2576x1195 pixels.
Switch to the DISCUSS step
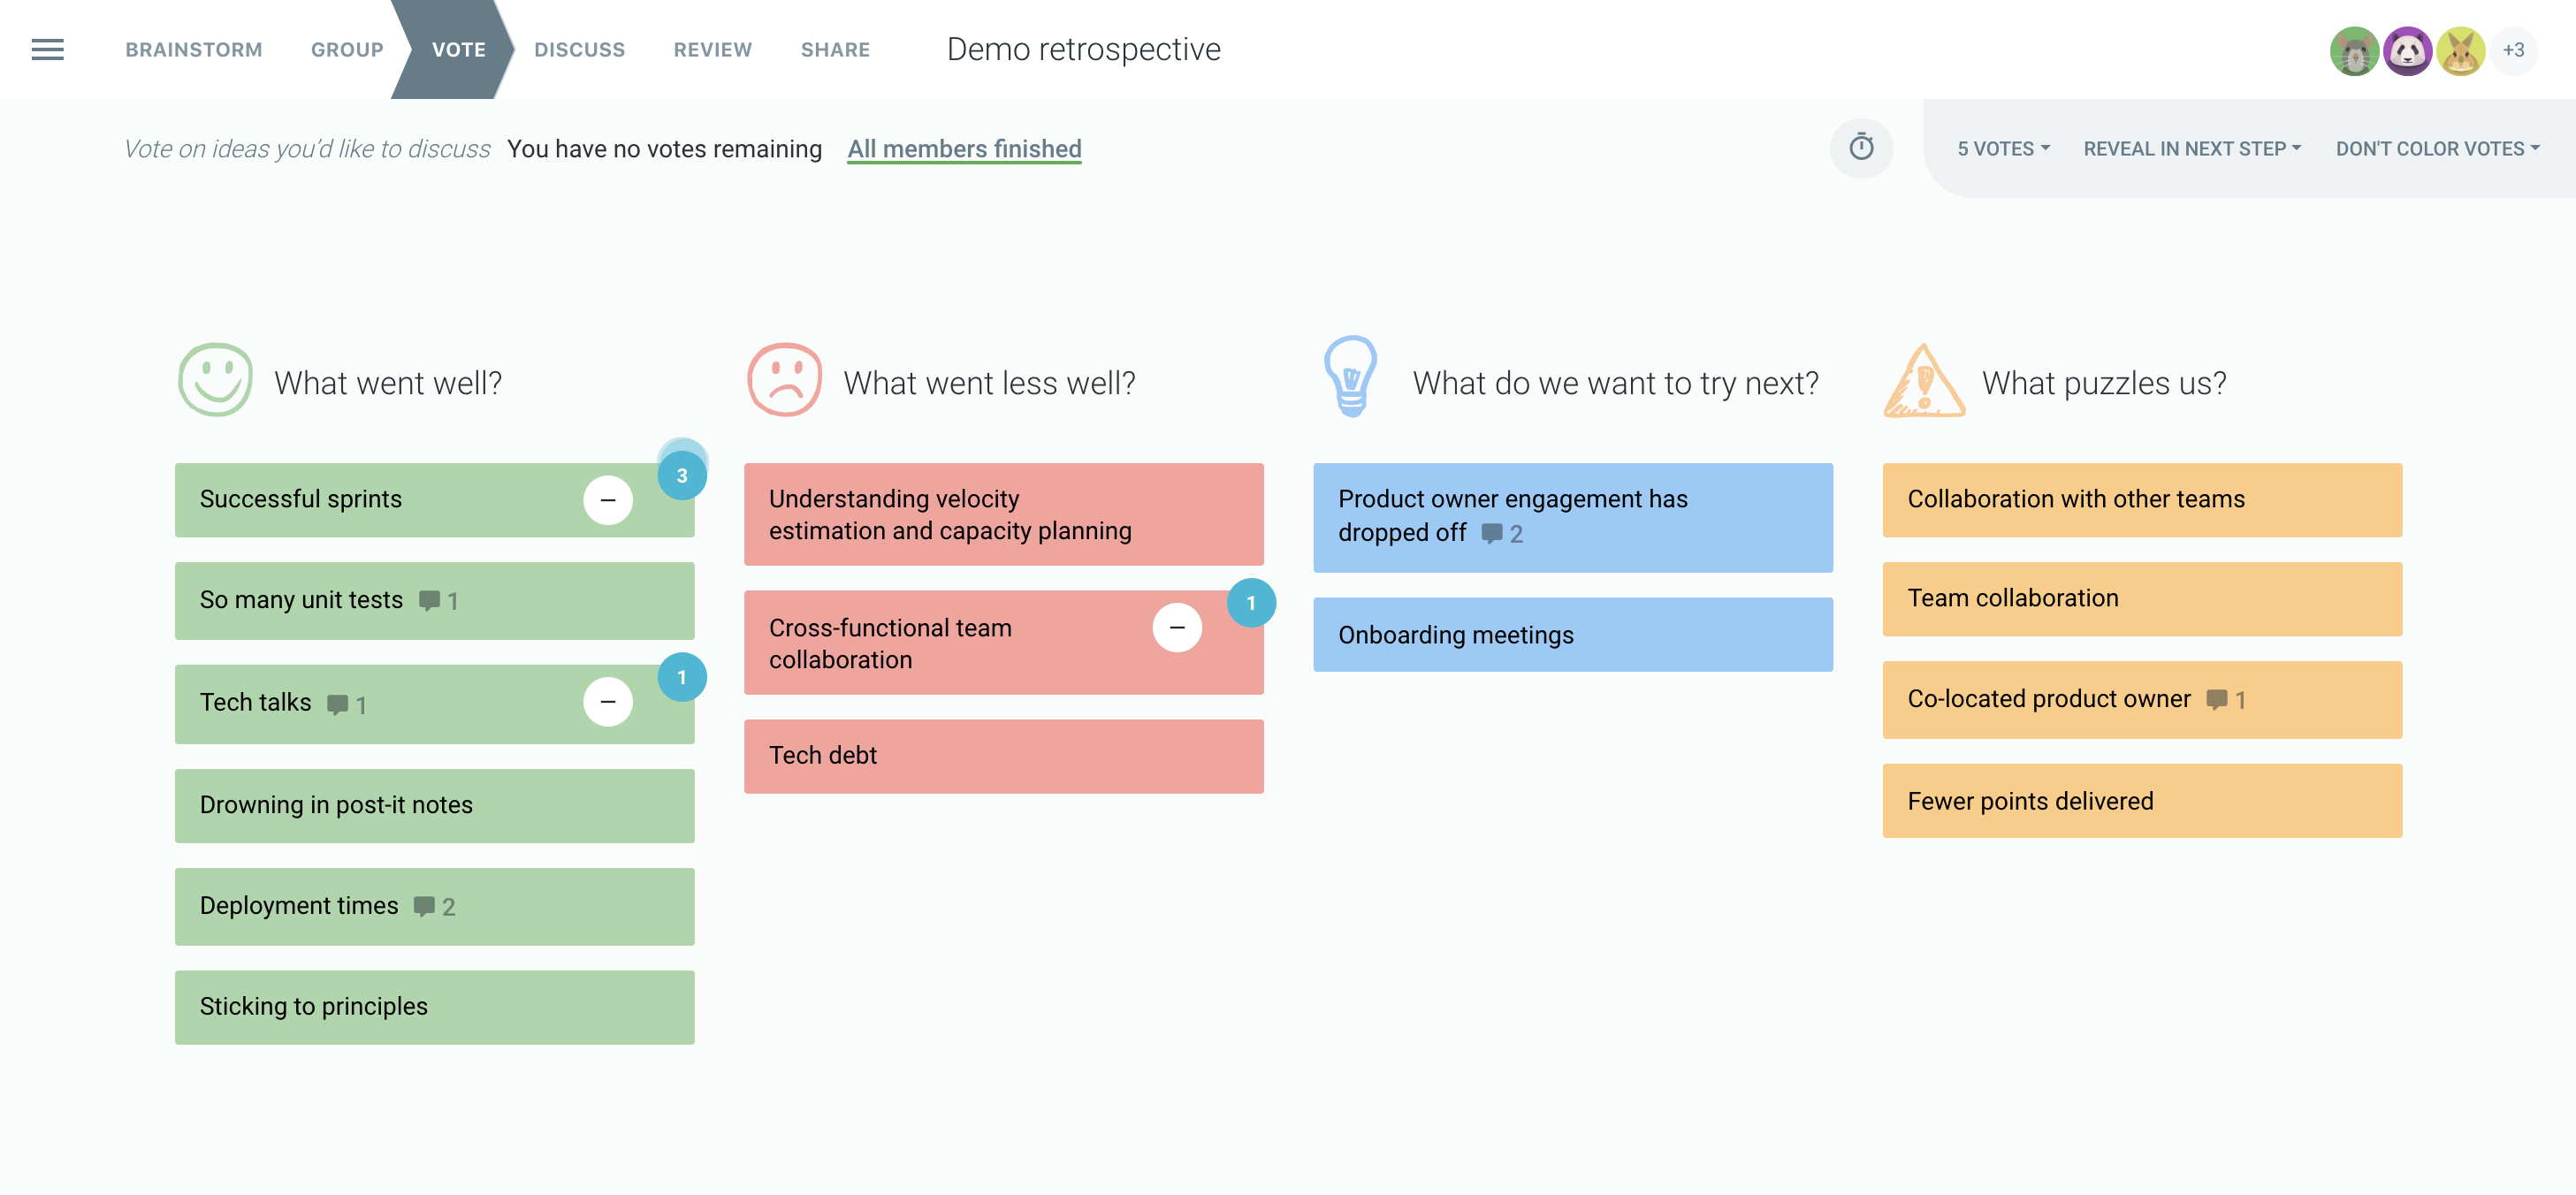click(580, 49)
